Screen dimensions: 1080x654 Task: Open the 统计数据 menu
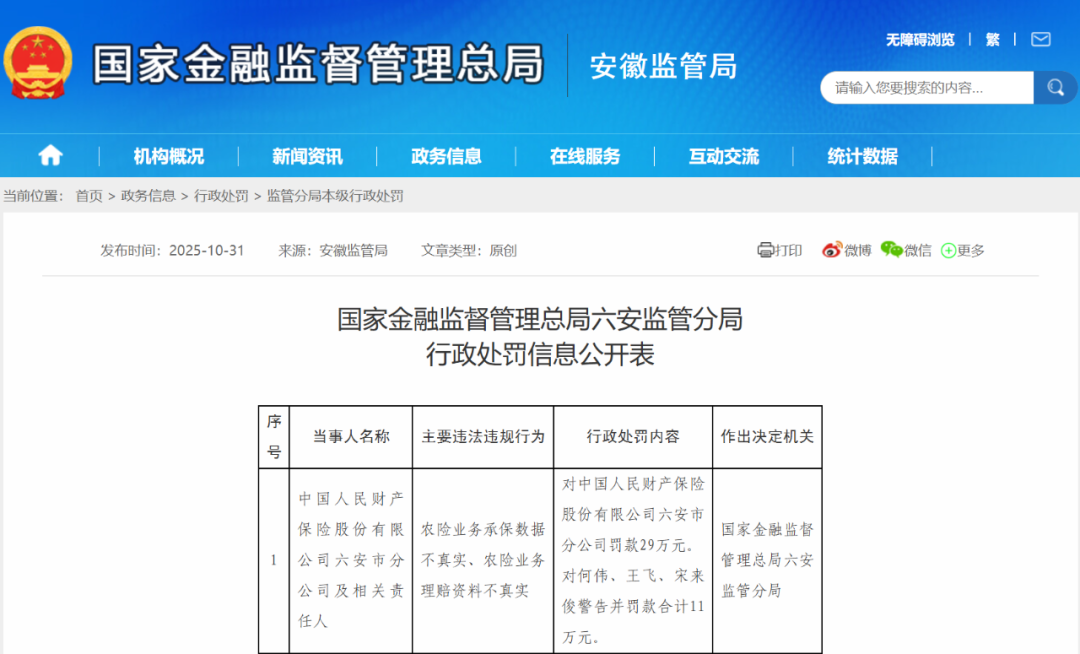(862, 156)
